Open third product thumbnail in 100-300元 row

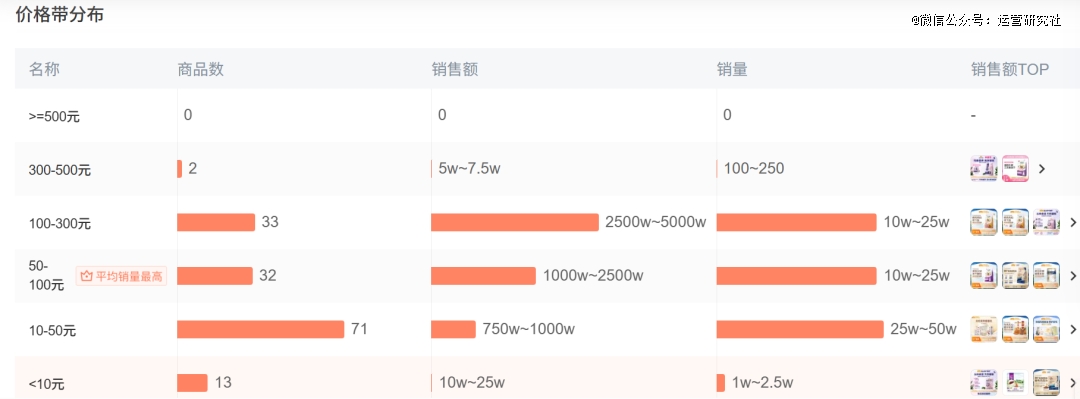pyautogui.click(x=1046, y=222)
